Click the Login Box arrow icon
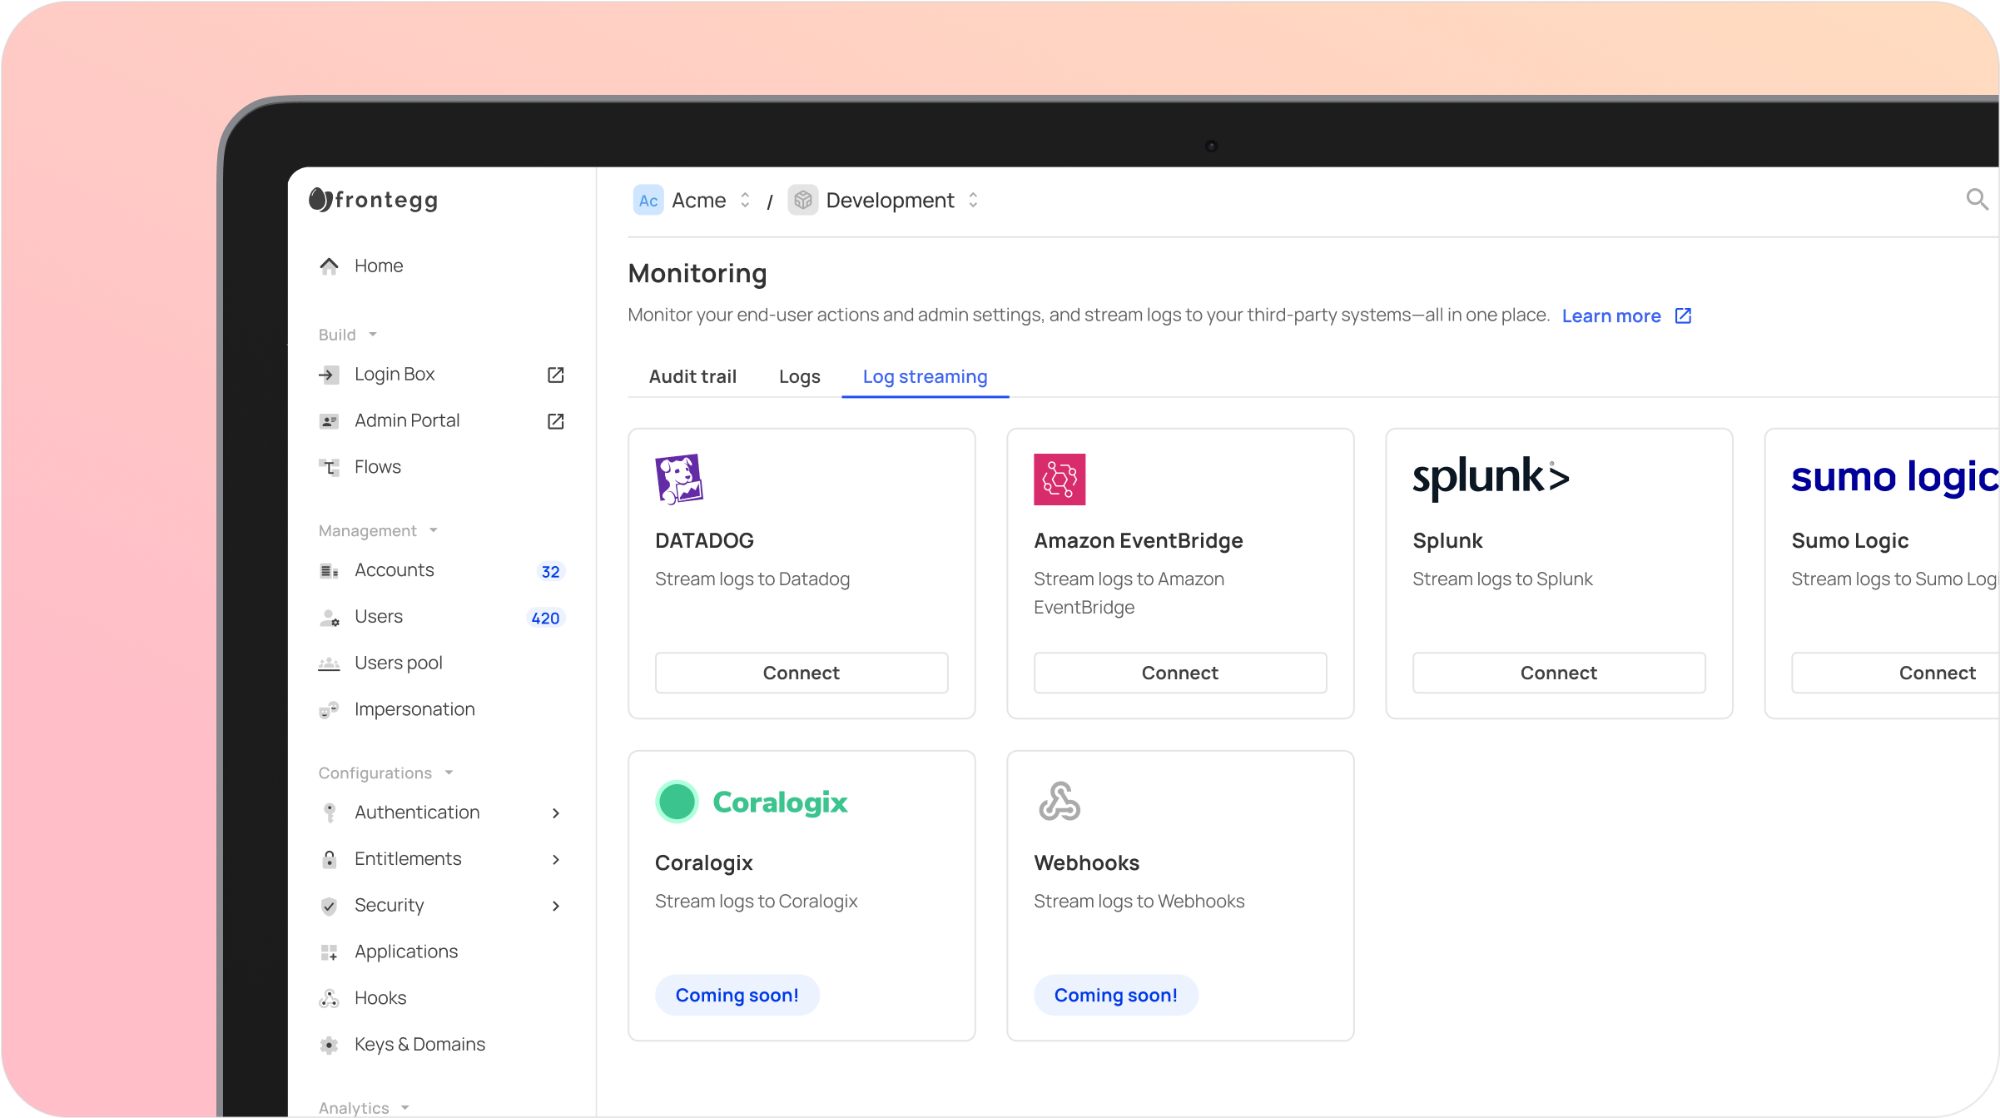The height and width of the screenshot is (1118, 2000). tap(329, 375)
